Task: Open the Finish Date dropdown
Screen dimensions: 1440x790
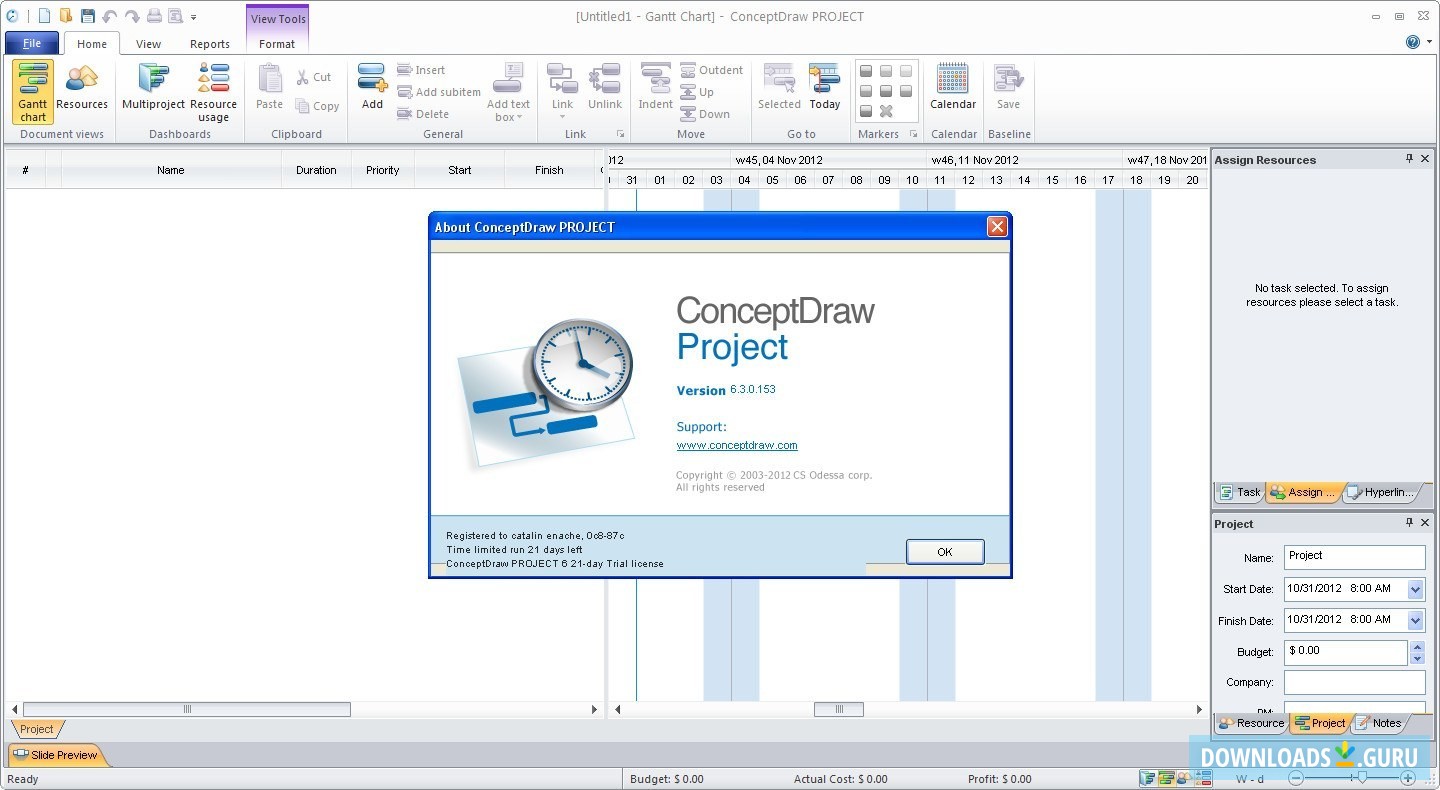Action: [x=1416, y=621]
